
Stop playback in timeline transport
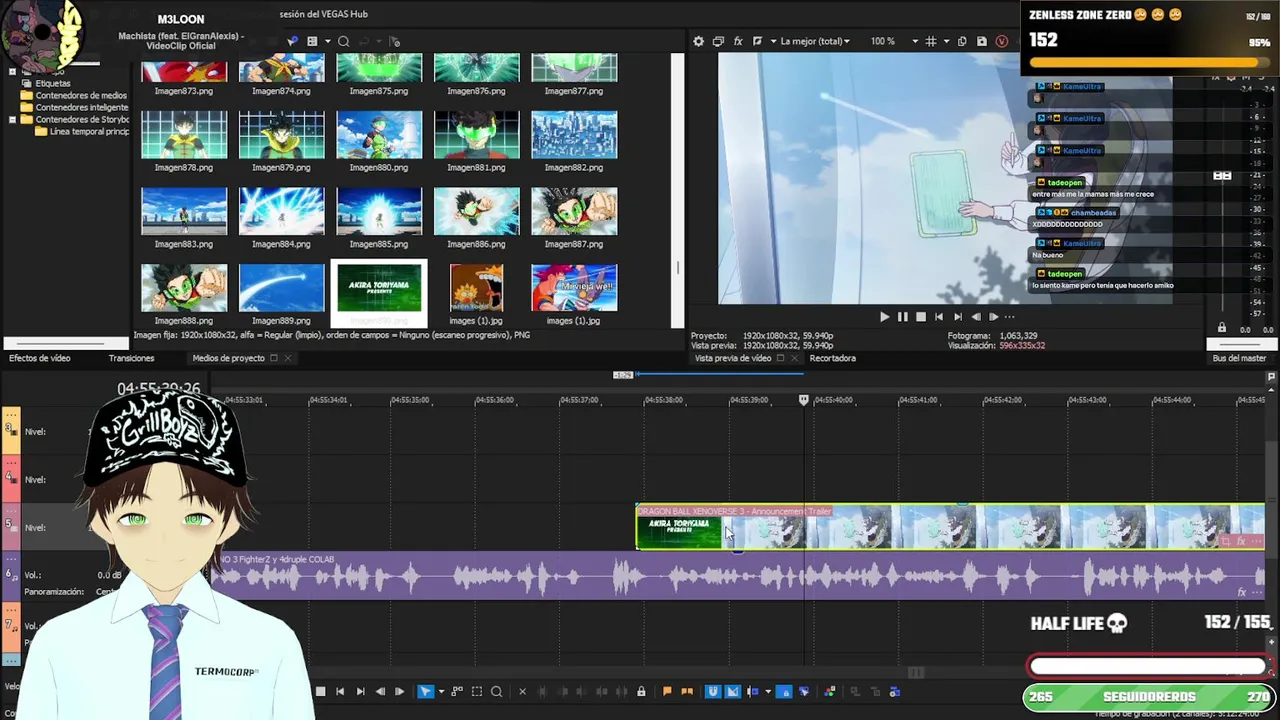click(x=320, y=691)
